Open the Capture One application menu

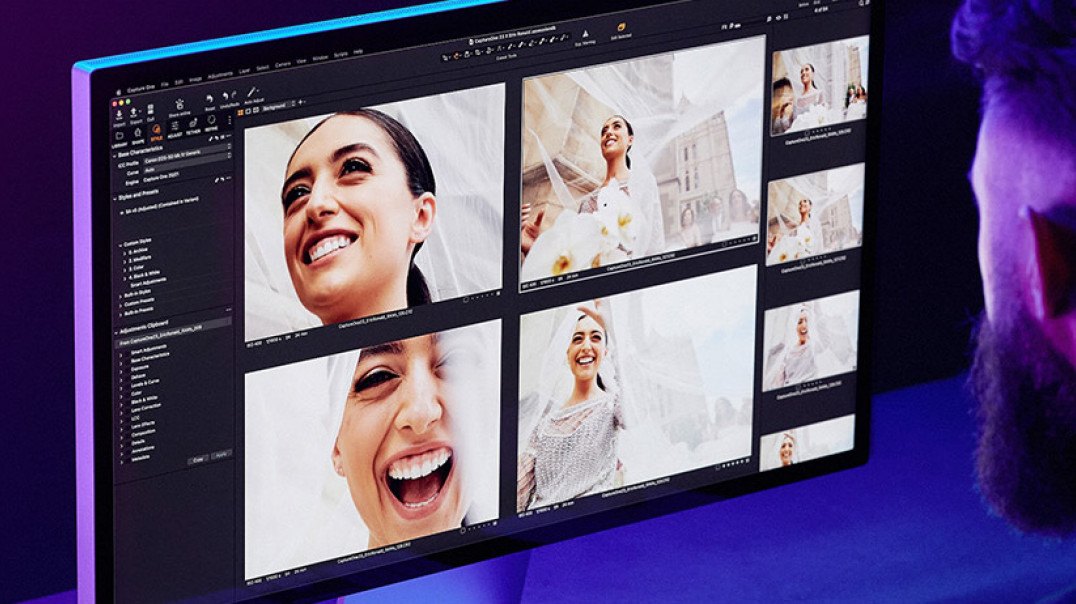coord(141,88)
